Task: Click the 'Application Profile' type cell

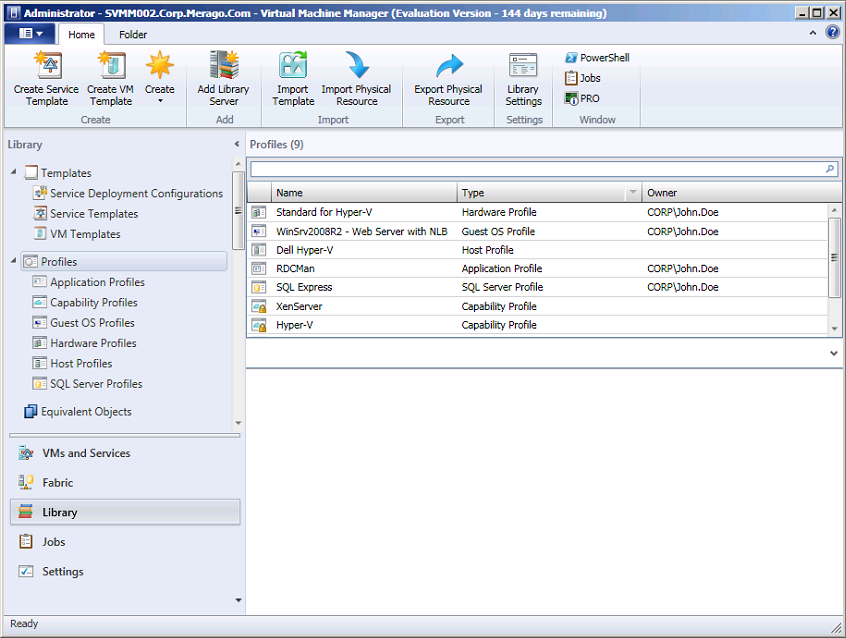Action: pos(502,269)
